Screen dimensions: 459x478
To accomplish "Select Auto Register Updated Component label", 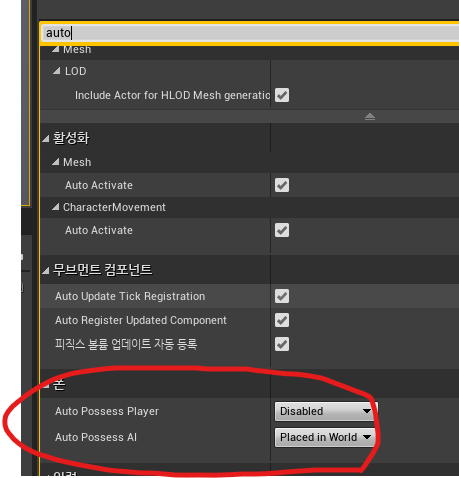I will click(141, 320).
